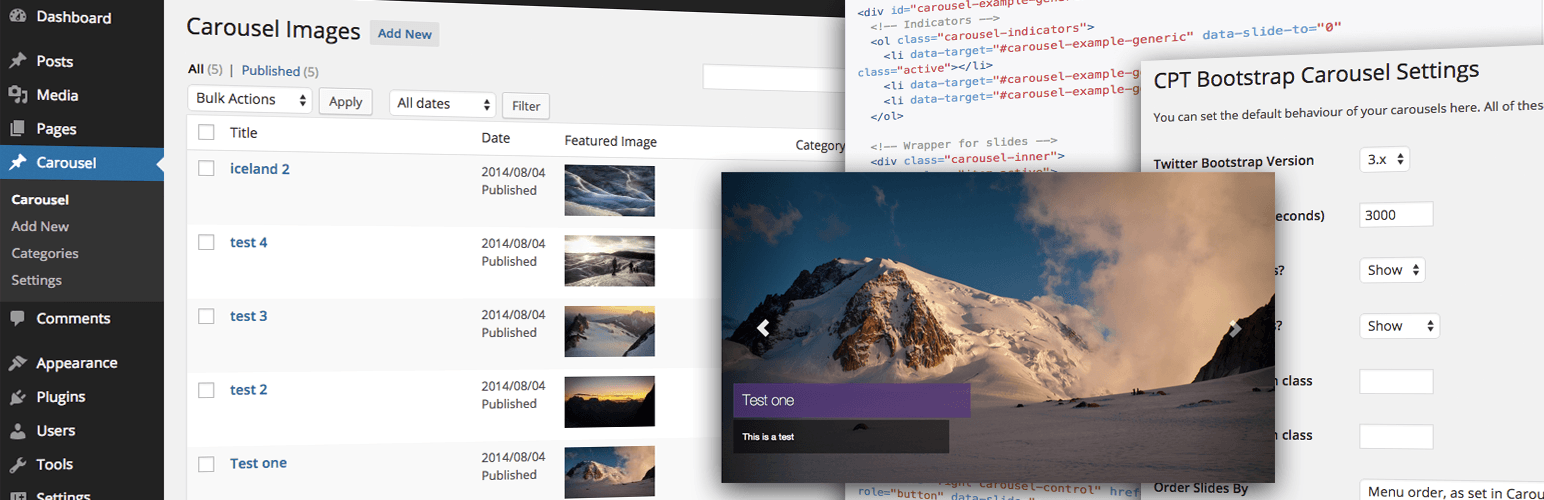This screenshot has width=1544, height=500.
Task: Go to next carousel slide arrow
Action: pyautogui.click(x=1235, y=327)
